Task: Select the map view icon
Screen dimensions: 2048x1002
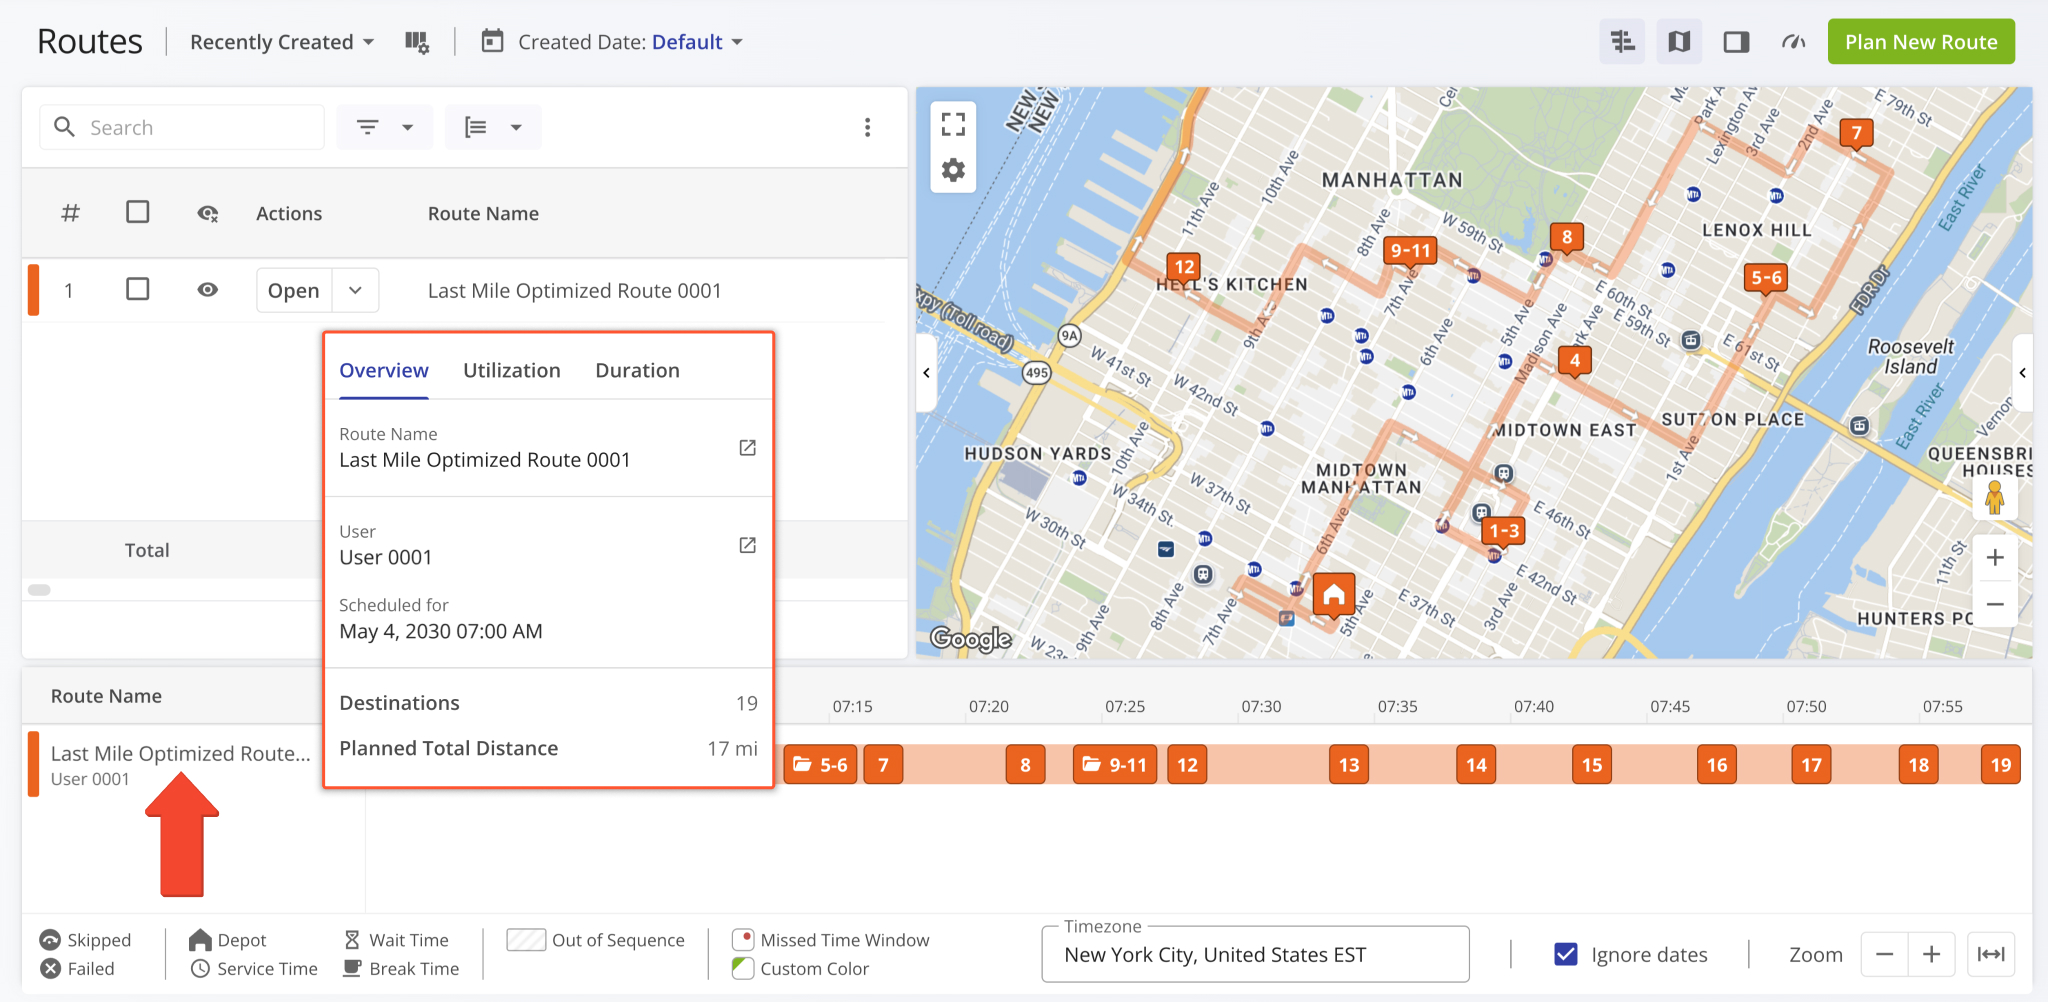Action: tap(1679, 41)
